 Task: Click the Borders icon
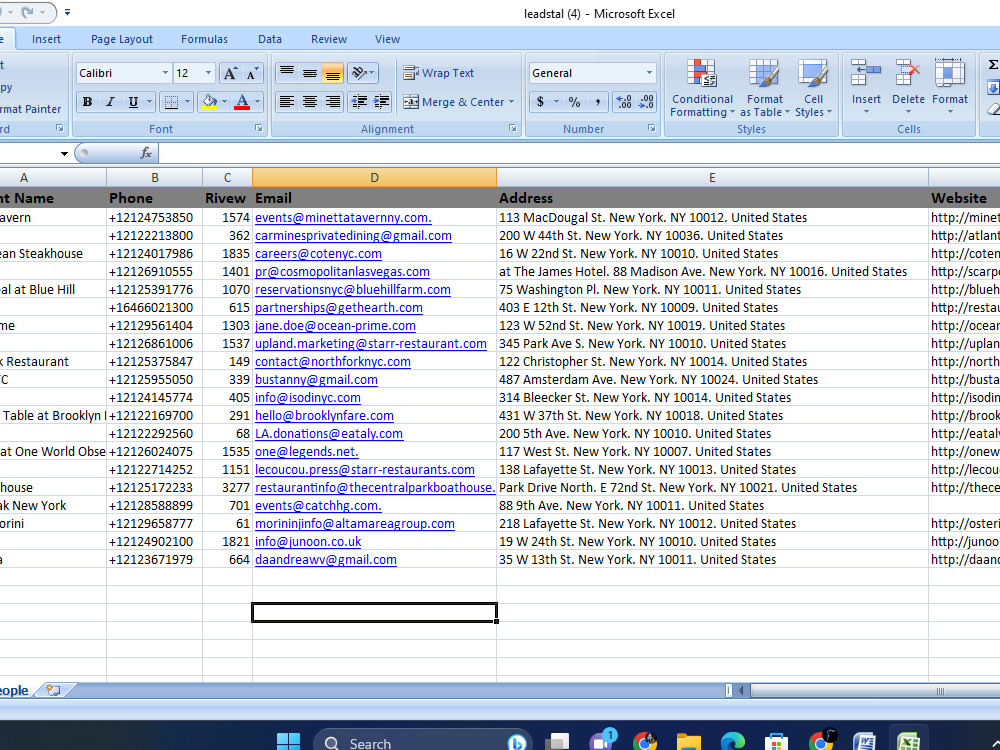click(170, 102)
